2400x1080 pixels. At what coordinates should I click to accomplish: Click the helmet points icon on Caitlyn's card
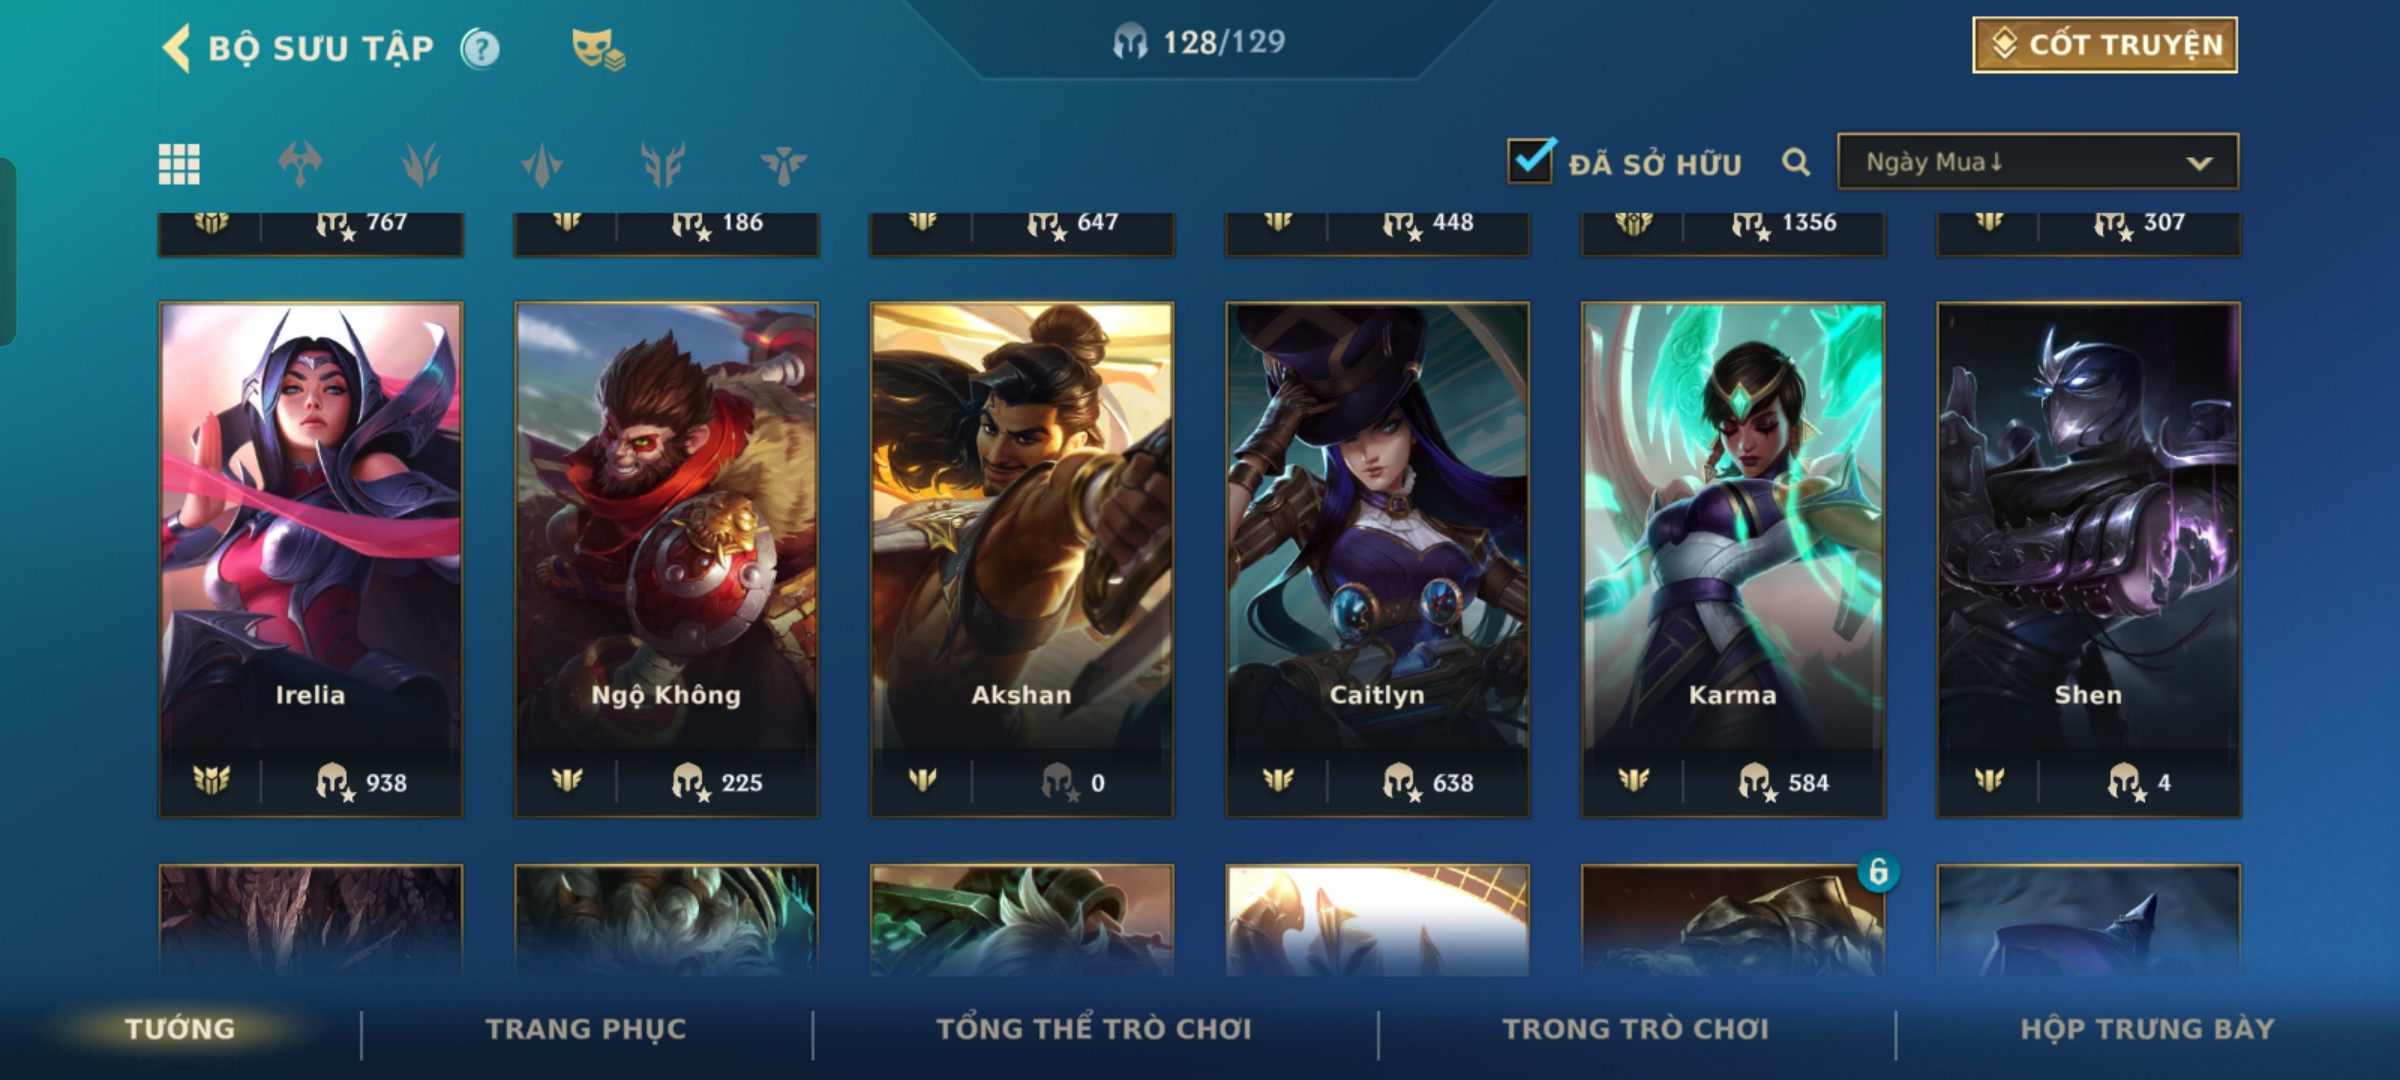[x=1400, y=782]
